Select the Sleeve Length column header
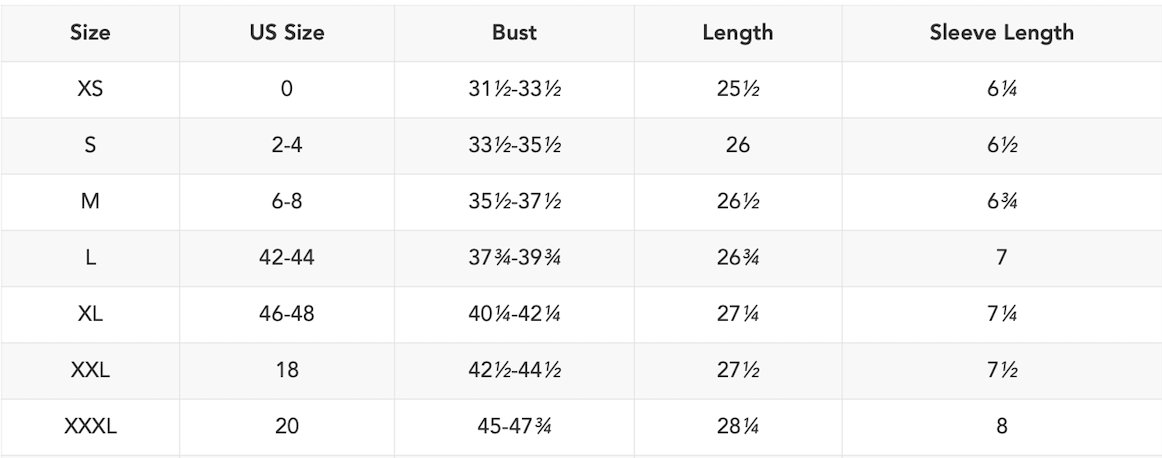Viewport: 1162px width, 458px height. click(x=1001, y=32)
